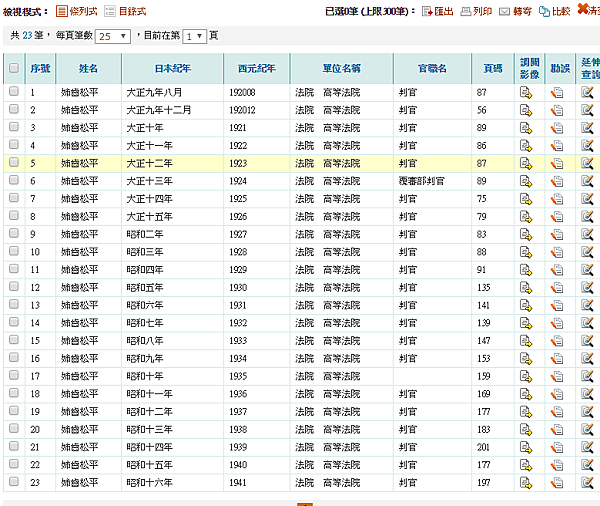Click the 頁碼 column header
Viewport: 600px width, 506px height.
[493, 69]
